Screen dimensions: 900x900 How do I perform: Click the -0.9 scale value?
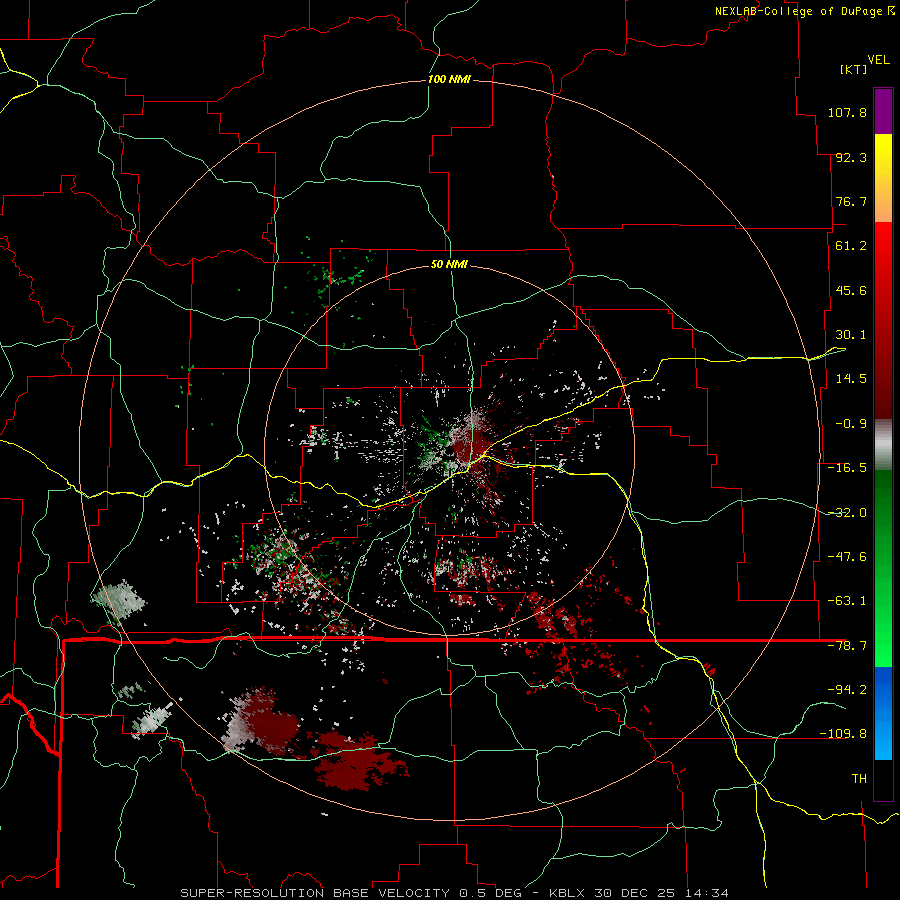(x=851, y=424)
